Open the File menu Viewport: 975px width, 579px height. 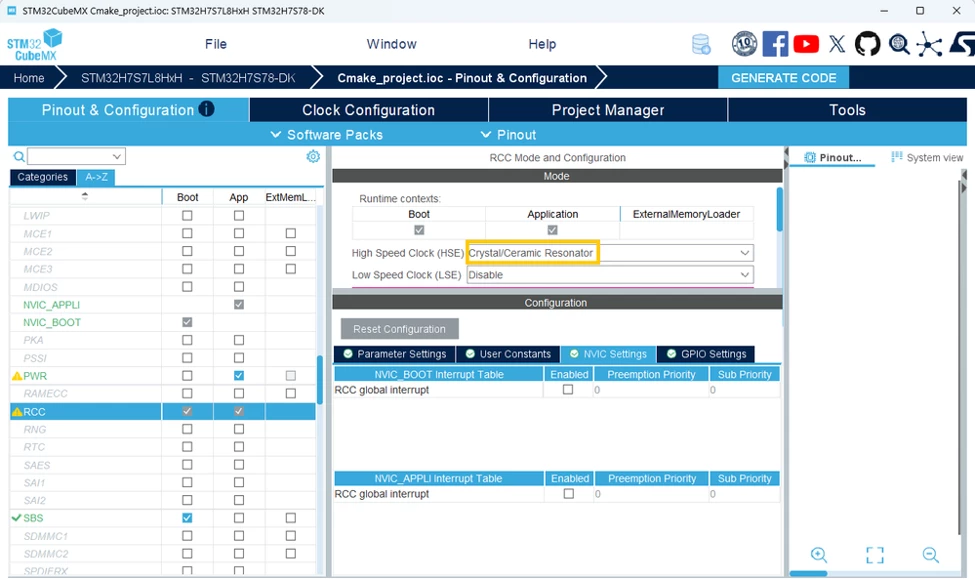point(216,44)
